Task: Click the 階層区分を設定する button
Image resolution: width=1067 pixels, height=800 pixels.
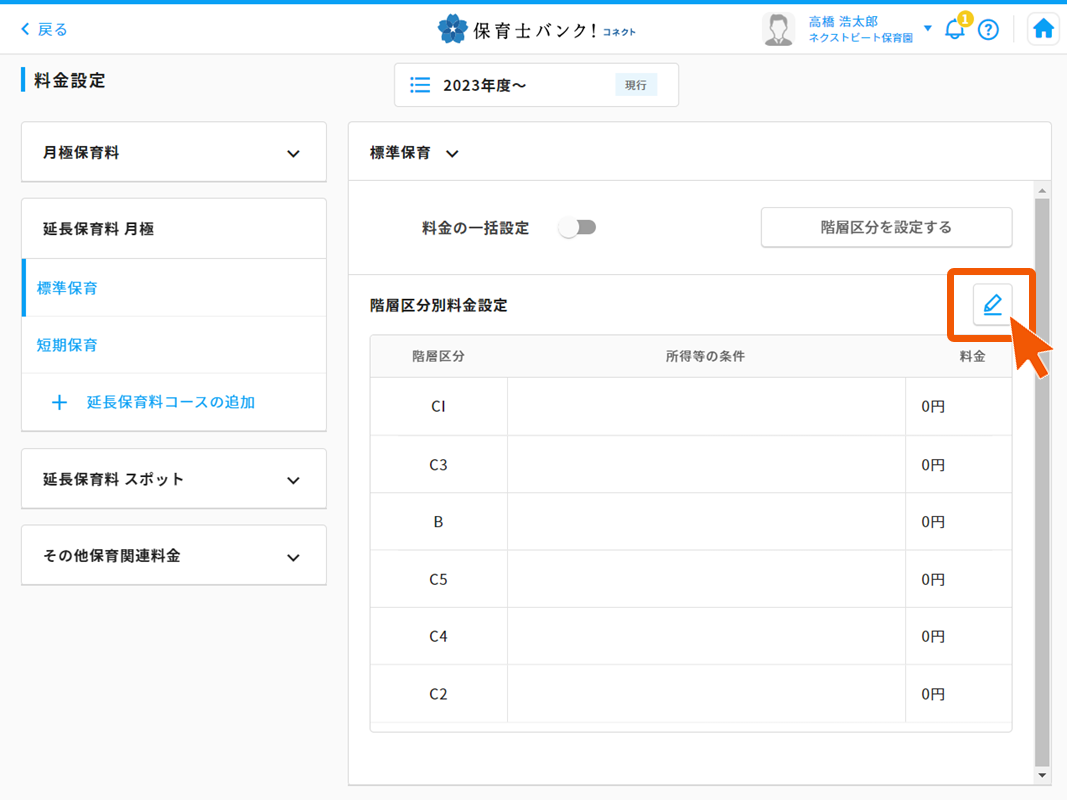Action: pos(886,227)
